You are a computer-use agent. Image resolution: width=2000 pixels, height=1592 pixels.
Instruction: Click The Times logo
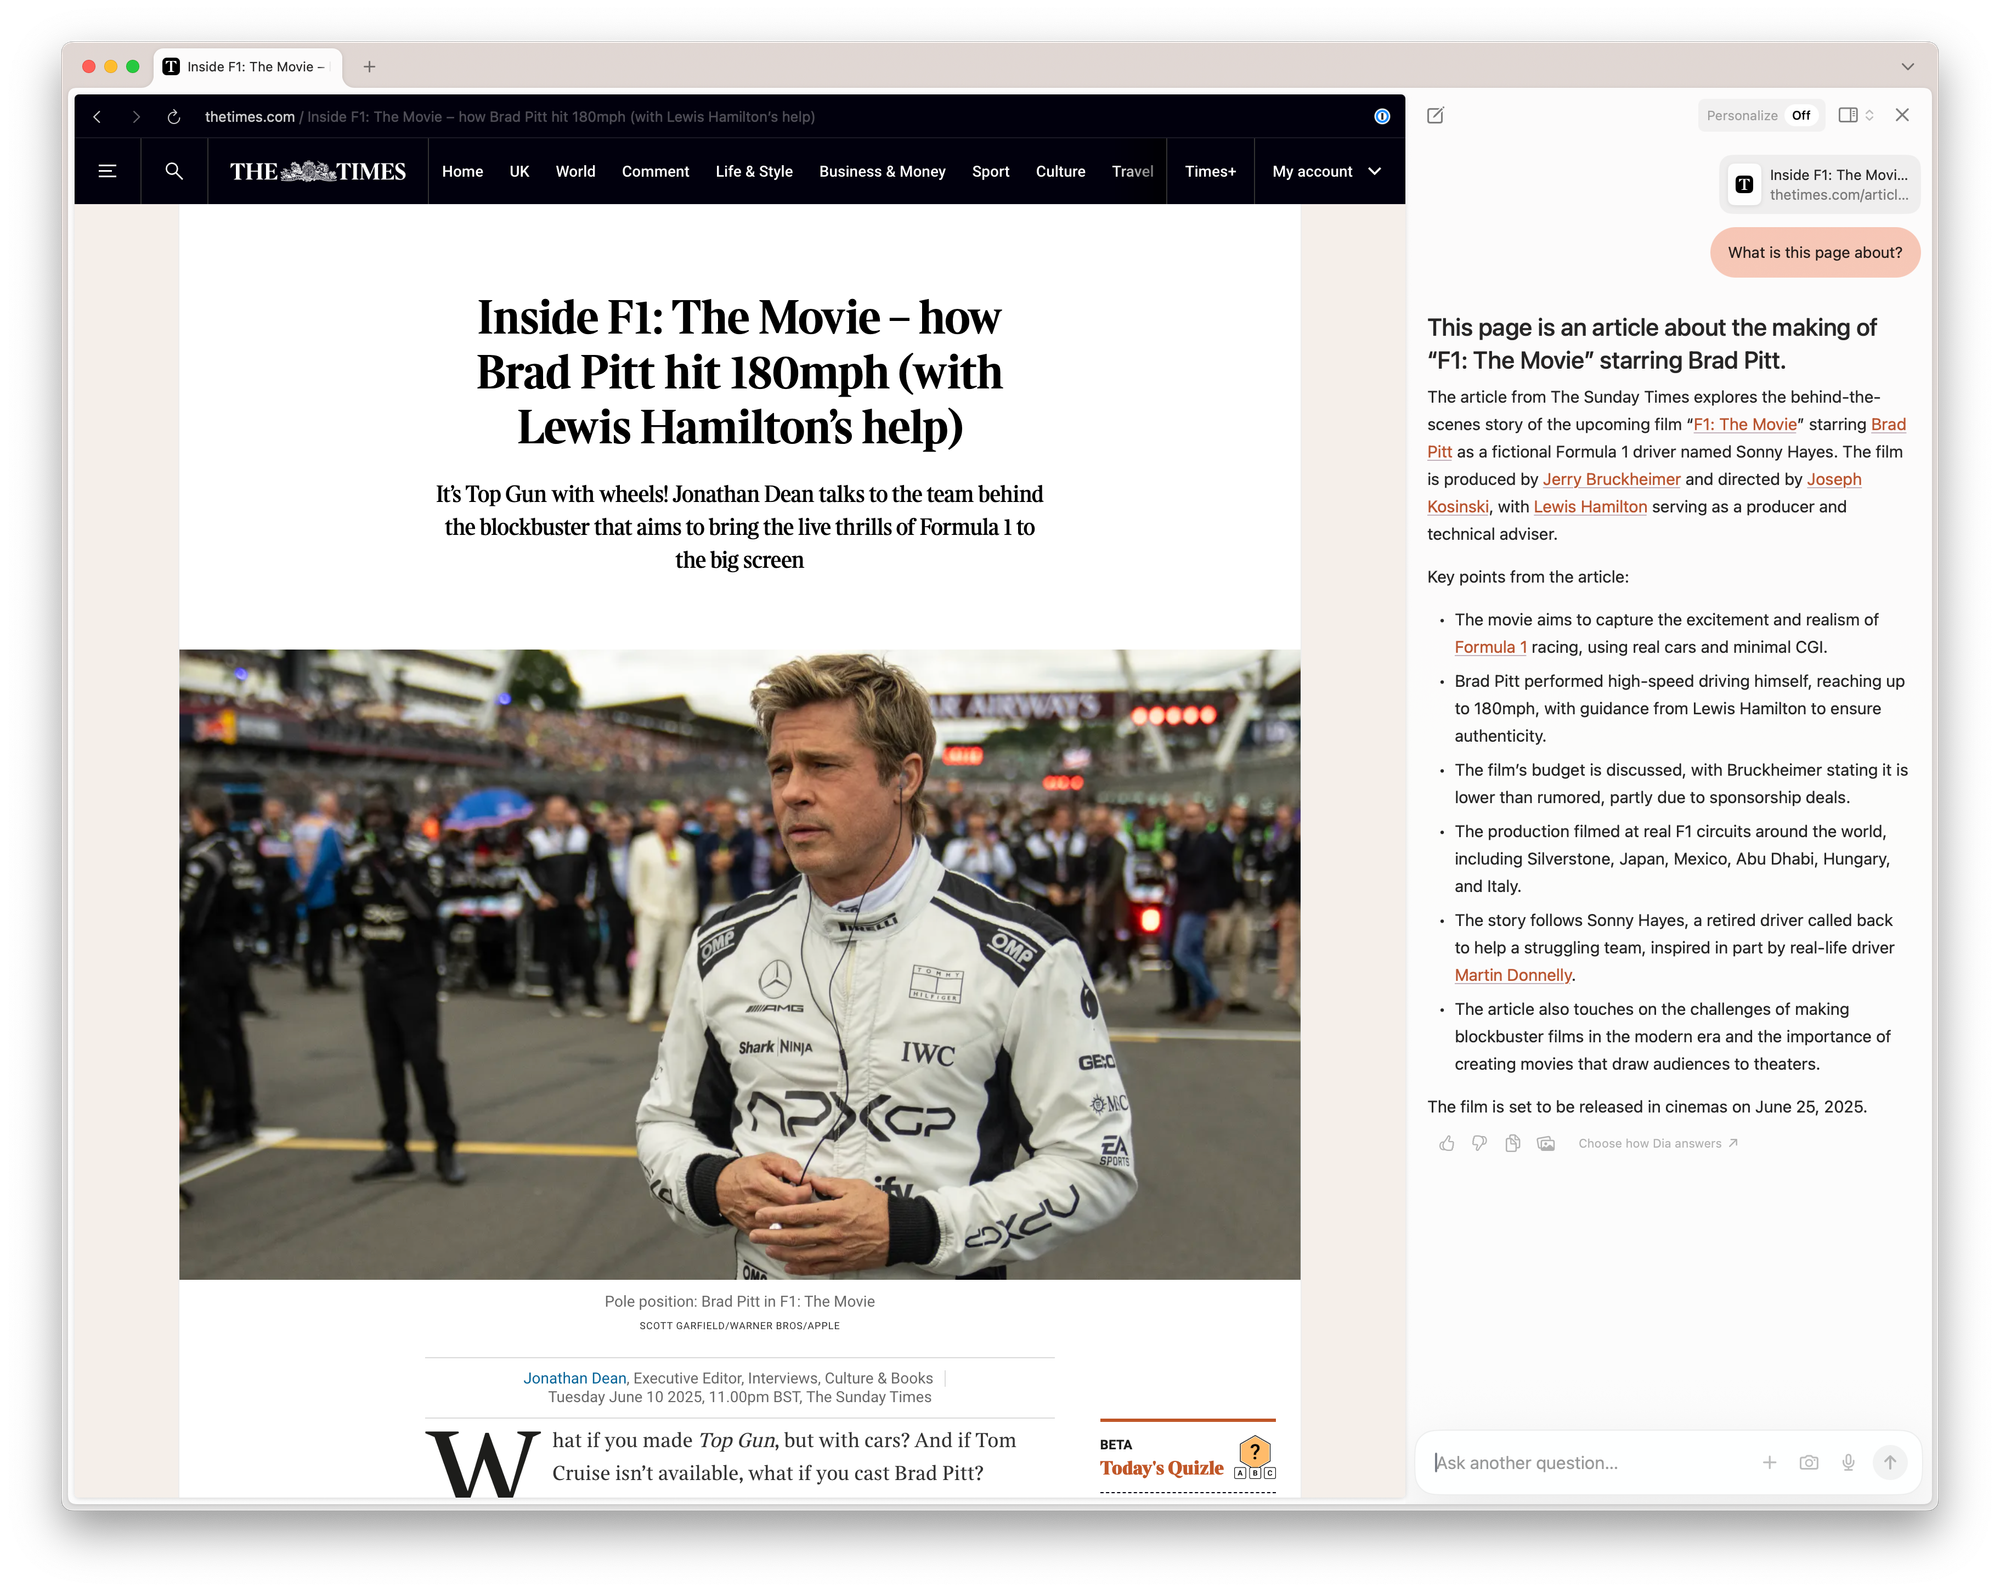(x=318, y=172)
